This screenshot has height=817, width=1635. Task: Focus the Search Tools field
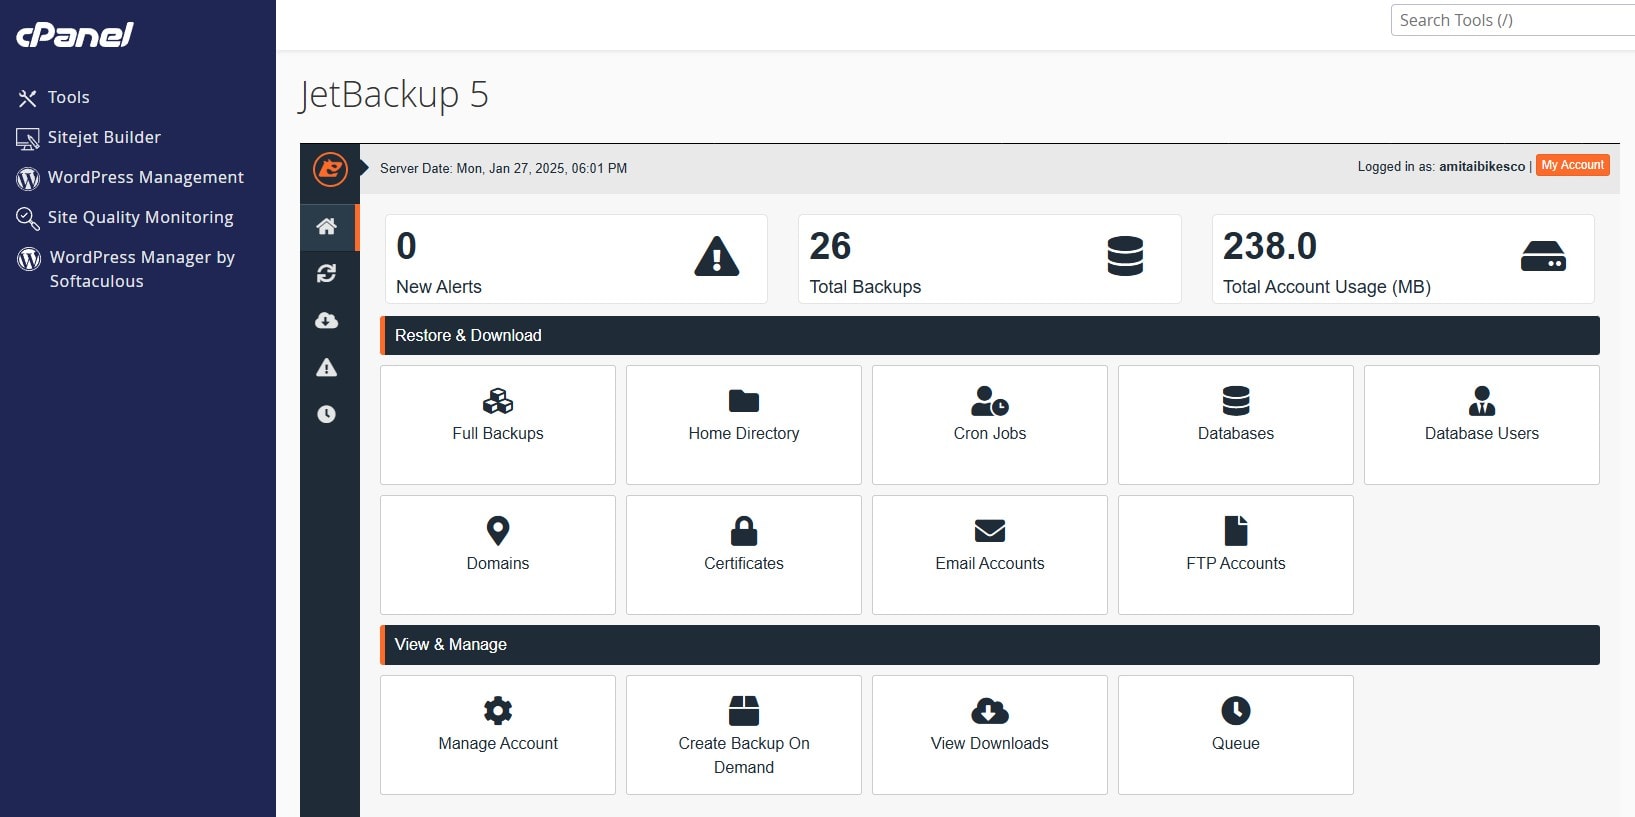pyautogui.click(x=1512, y=20)
